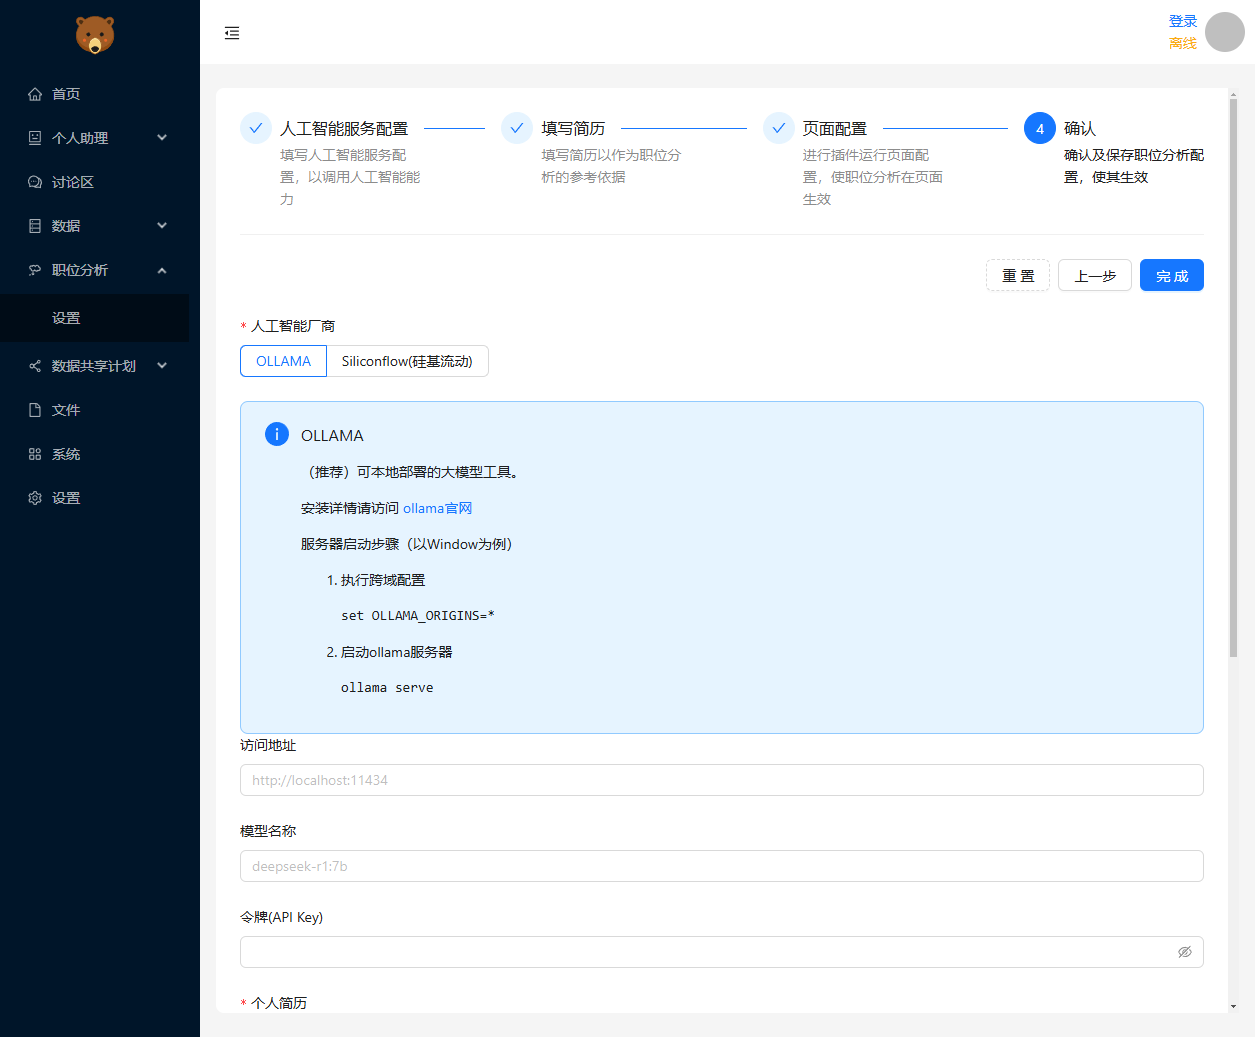Open 首页 menu item
Viewport: 1255px width, 1037px height.
(x=95, y=94)
